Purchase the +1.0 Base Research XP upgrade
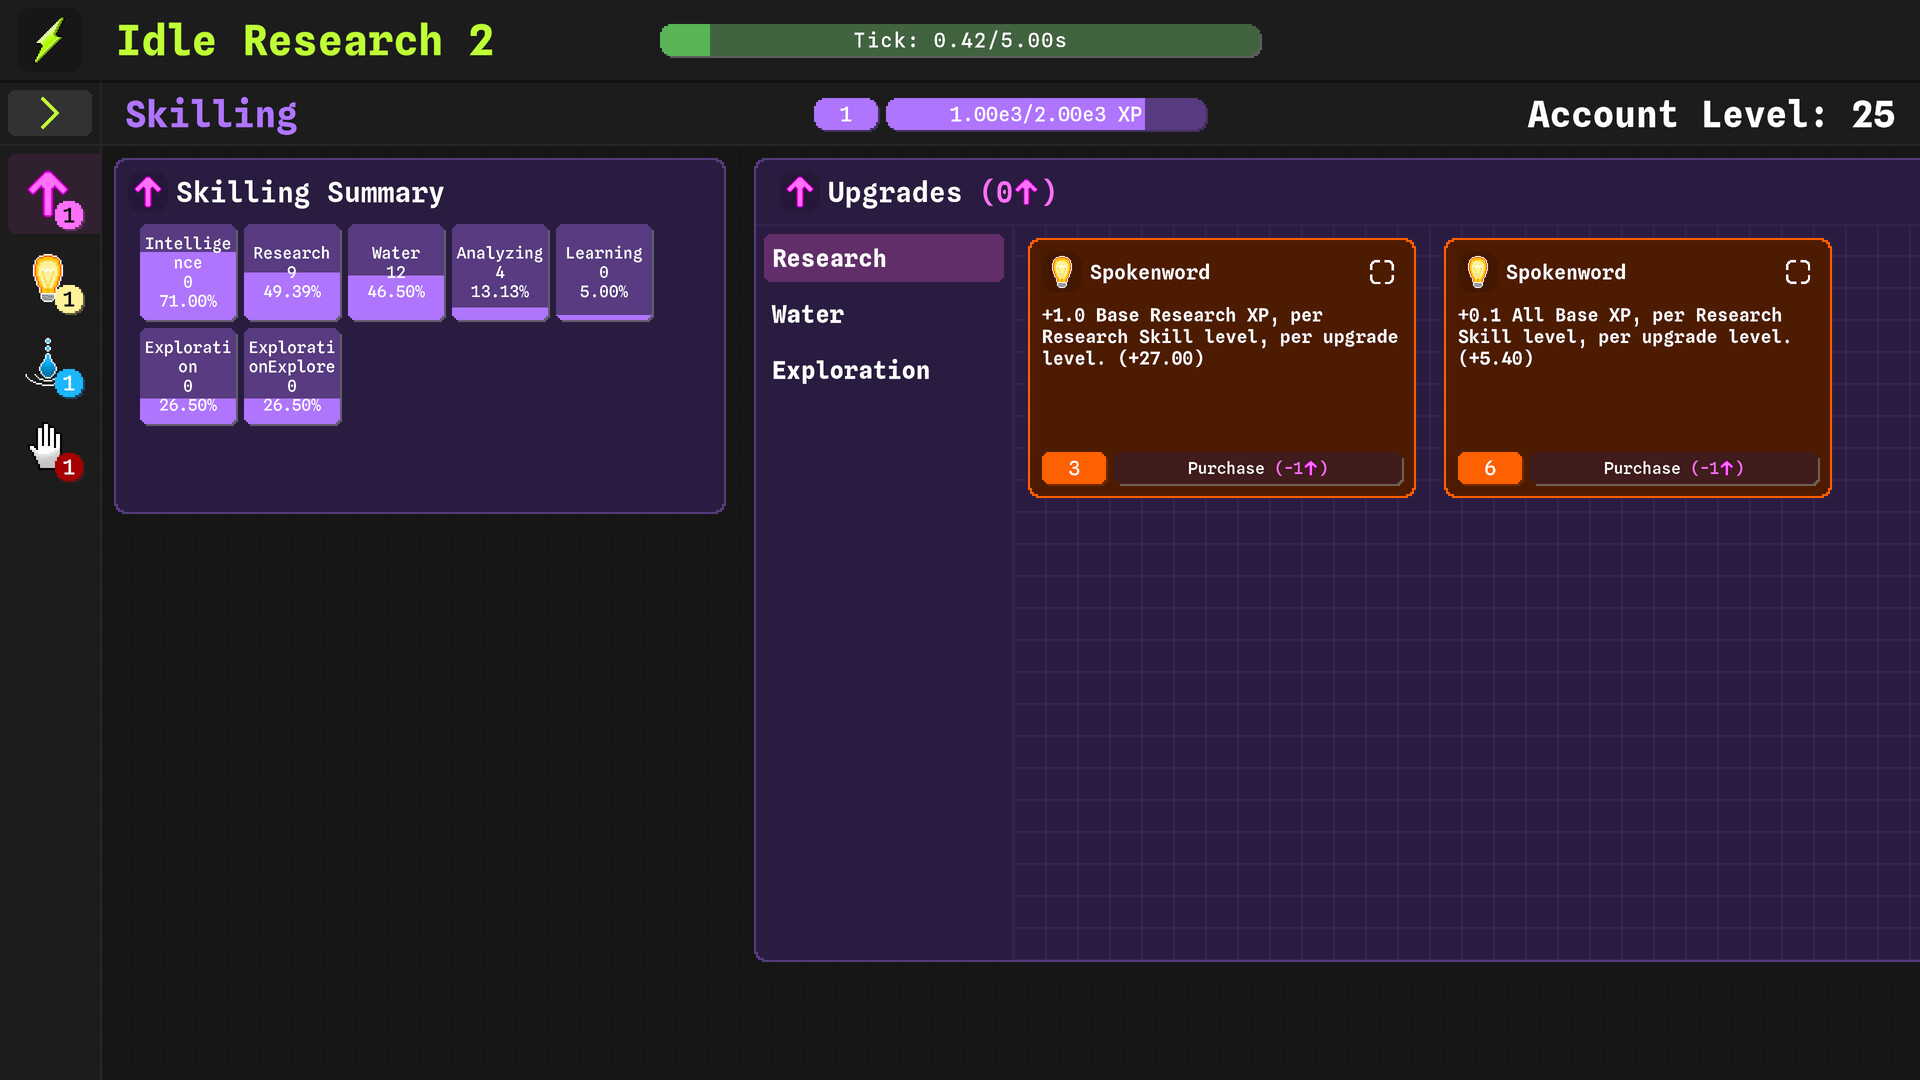 (x=1259, y=468)
